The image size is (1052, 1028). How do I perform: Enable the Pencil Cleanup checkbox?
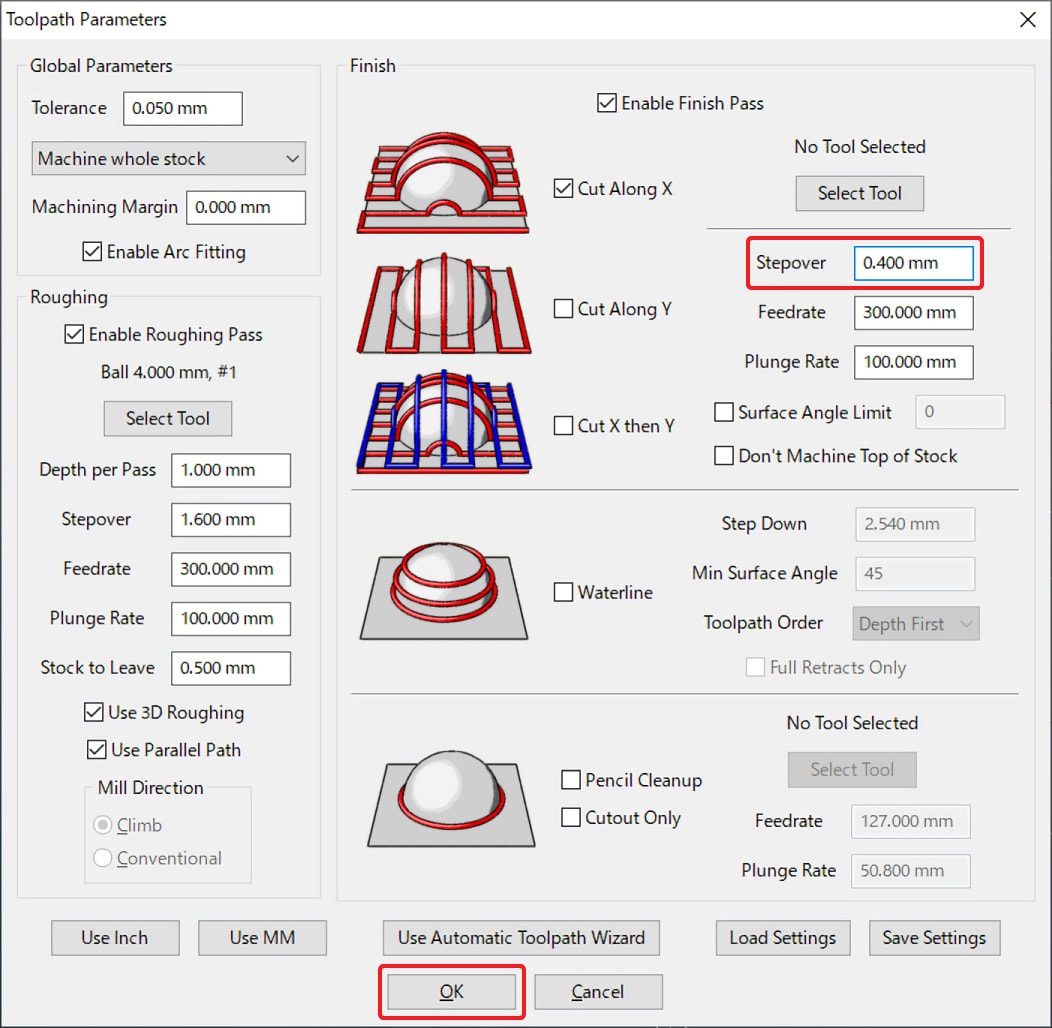[x=571, y=780]
